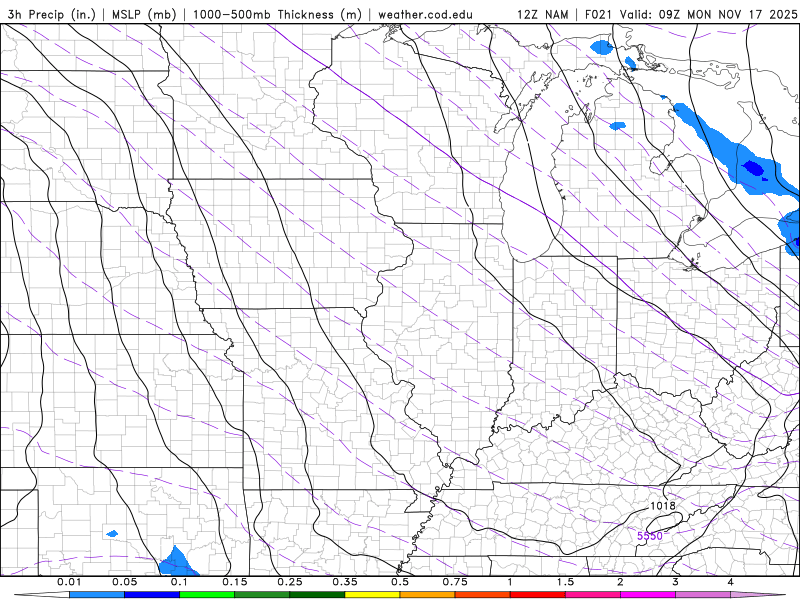Select the "MSLP (mb)" header label

(144, 14)
